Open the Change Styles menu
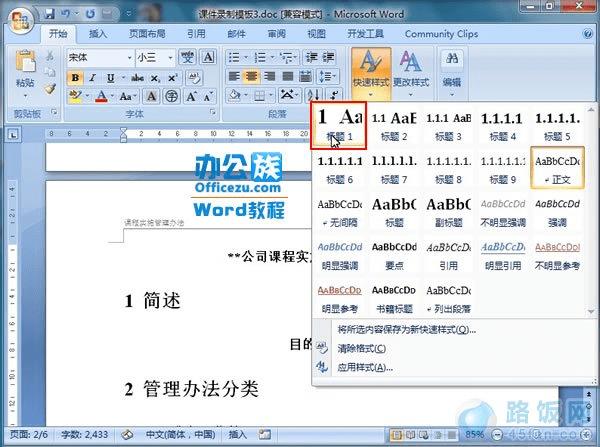Screen dimensions: 600x447 pos(411,73)
